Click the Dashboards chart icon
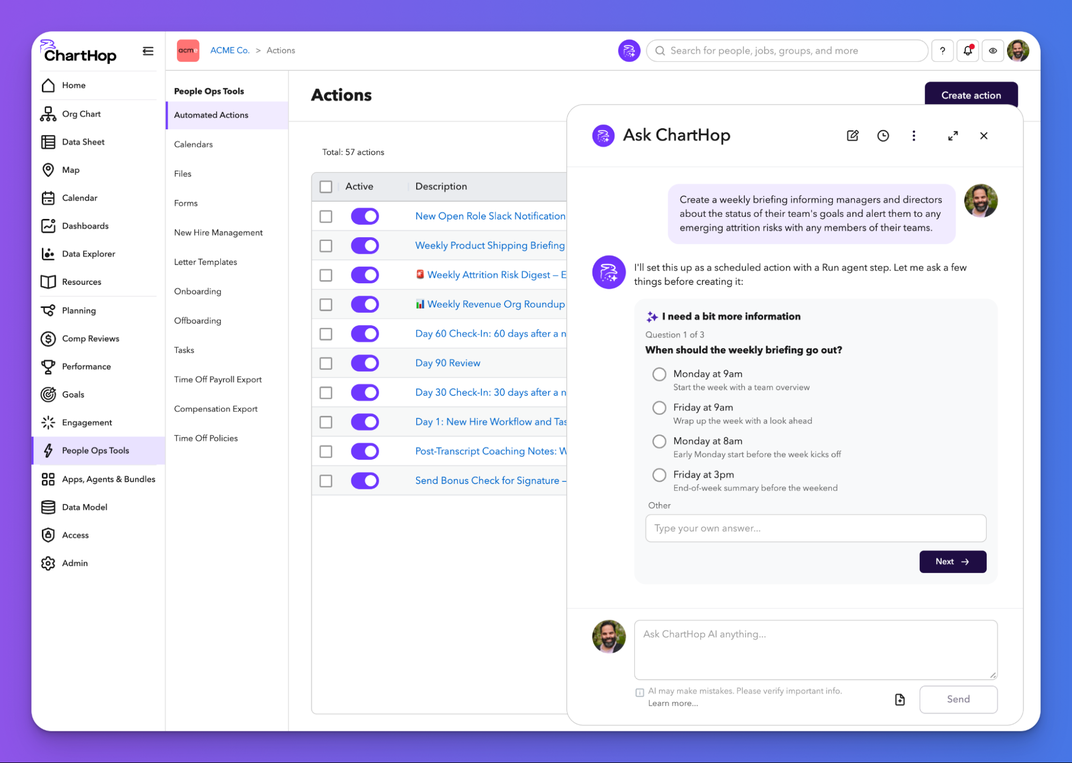The image size is (1072, 763). pyautogui.click(x=48, y=226)
